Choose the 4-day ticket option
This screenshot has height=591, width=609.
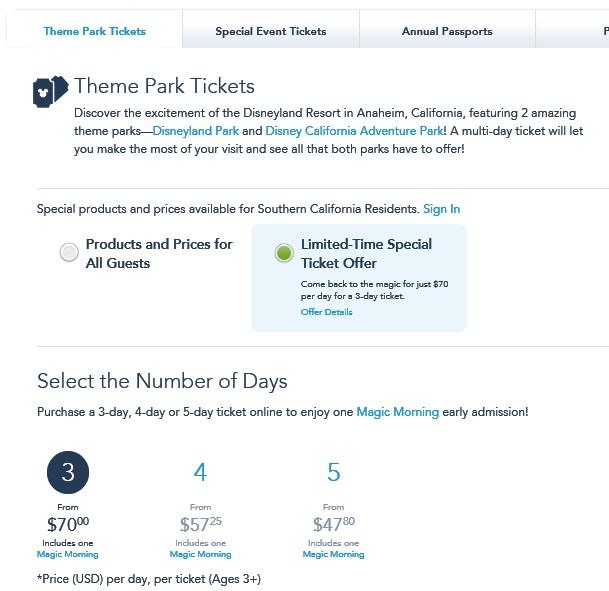point(200,473)
